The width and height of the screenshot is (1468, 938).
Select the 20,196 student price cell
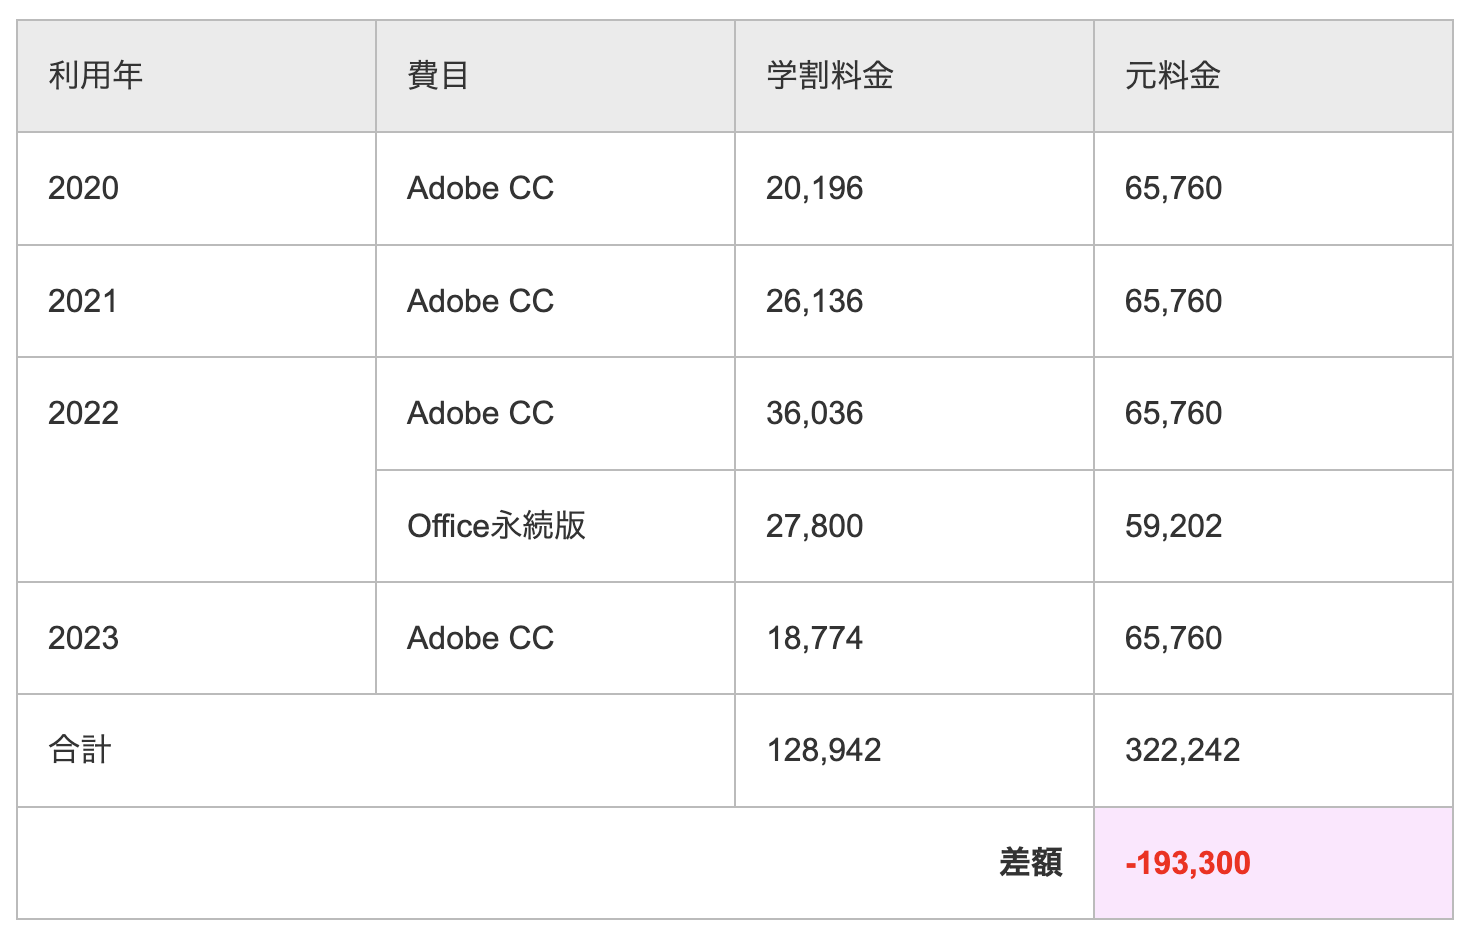point(814,188)
